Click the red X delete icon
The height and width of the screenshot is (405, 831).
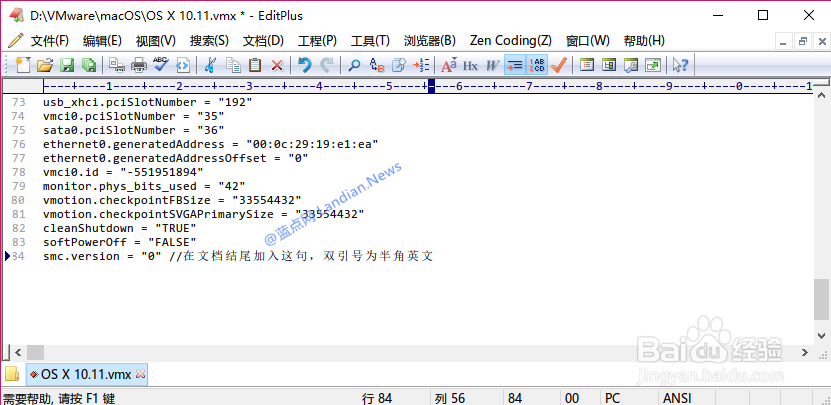point(277,65)
